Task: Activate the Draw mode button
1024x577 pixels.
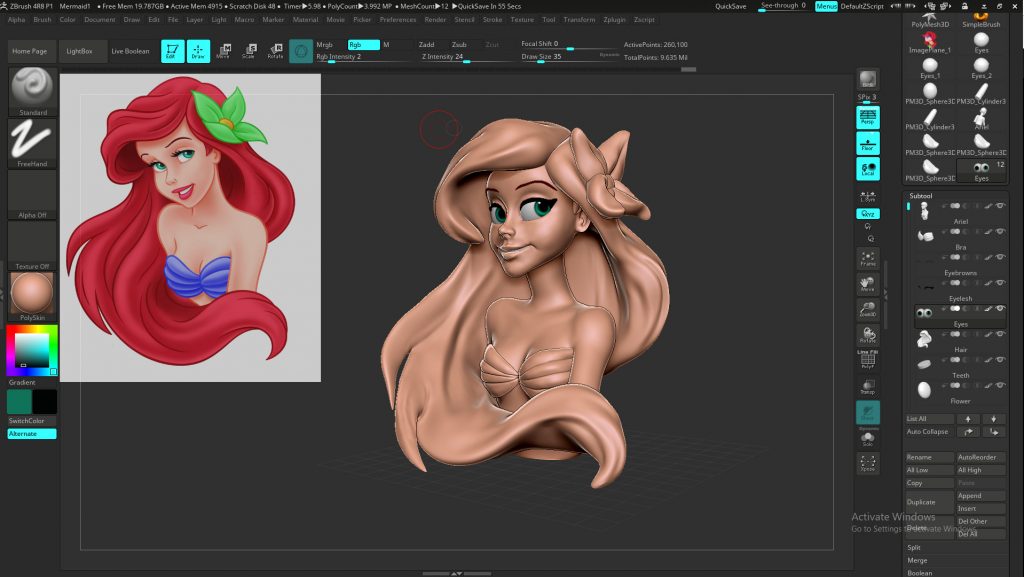Action: pyautogui.click(x=198, y=51)
